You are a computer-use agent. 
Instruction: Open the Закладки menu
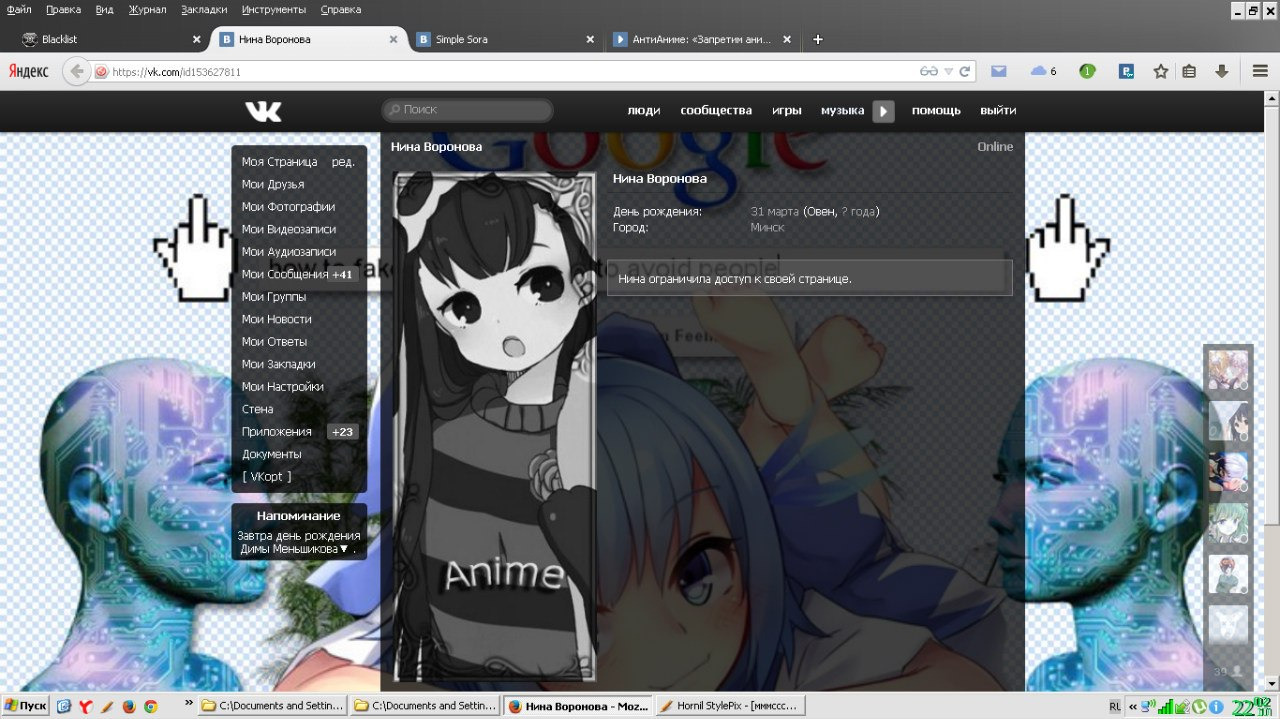pos(204,9)
